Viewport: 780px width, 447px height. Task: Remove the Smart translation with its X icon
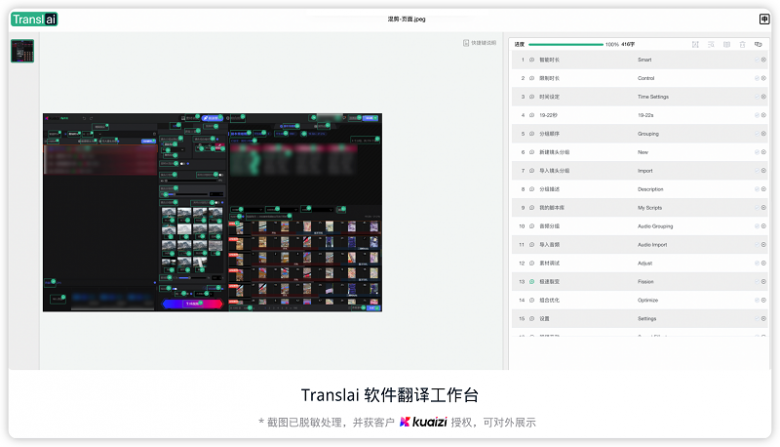763,60
